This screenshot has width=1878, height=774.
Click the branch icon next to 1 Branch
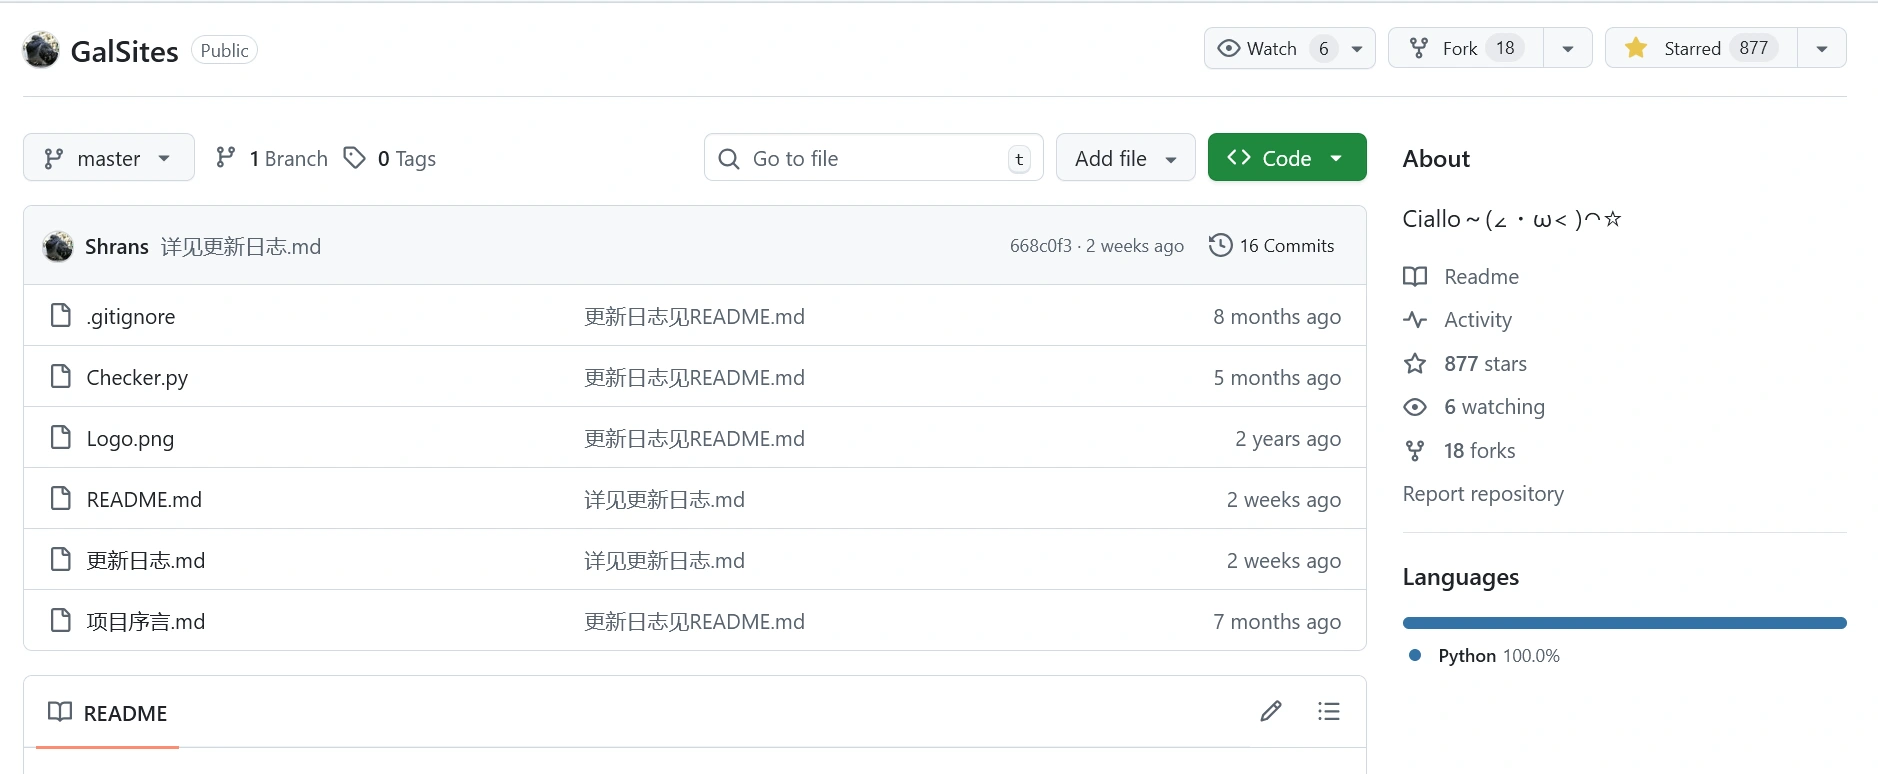click(x=226, y=158)
